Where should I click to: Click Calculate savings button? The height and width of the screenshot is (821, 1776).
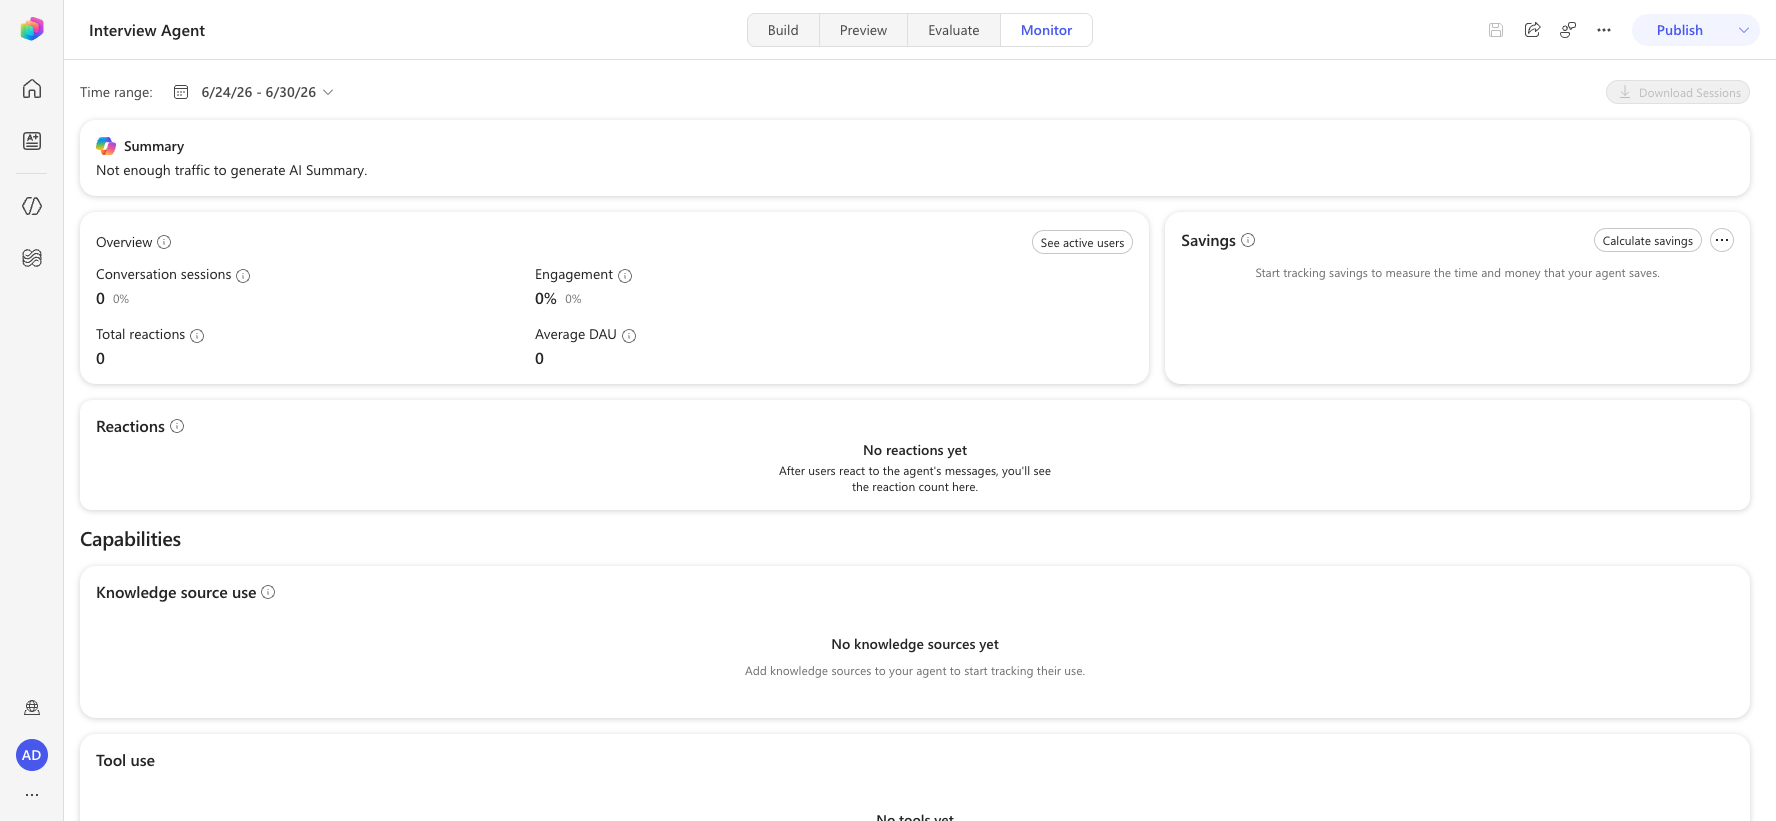1647,240
